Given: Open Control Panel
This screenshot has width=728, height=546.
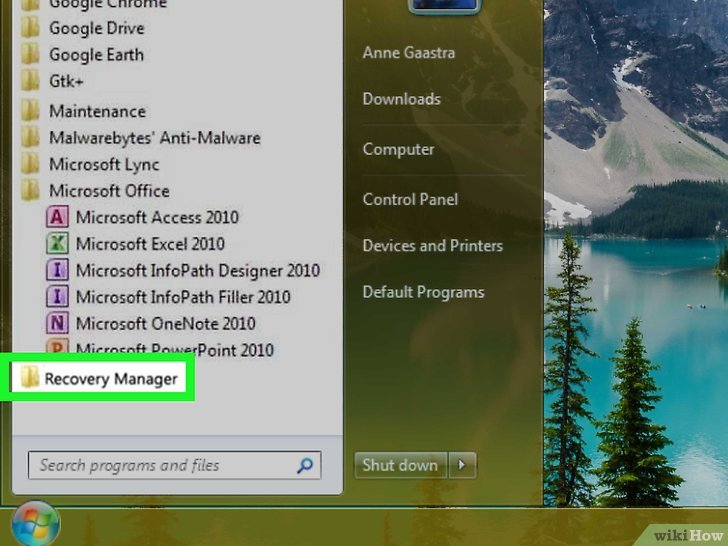Looking at the screenshot, I should click(x=410, y=199).
